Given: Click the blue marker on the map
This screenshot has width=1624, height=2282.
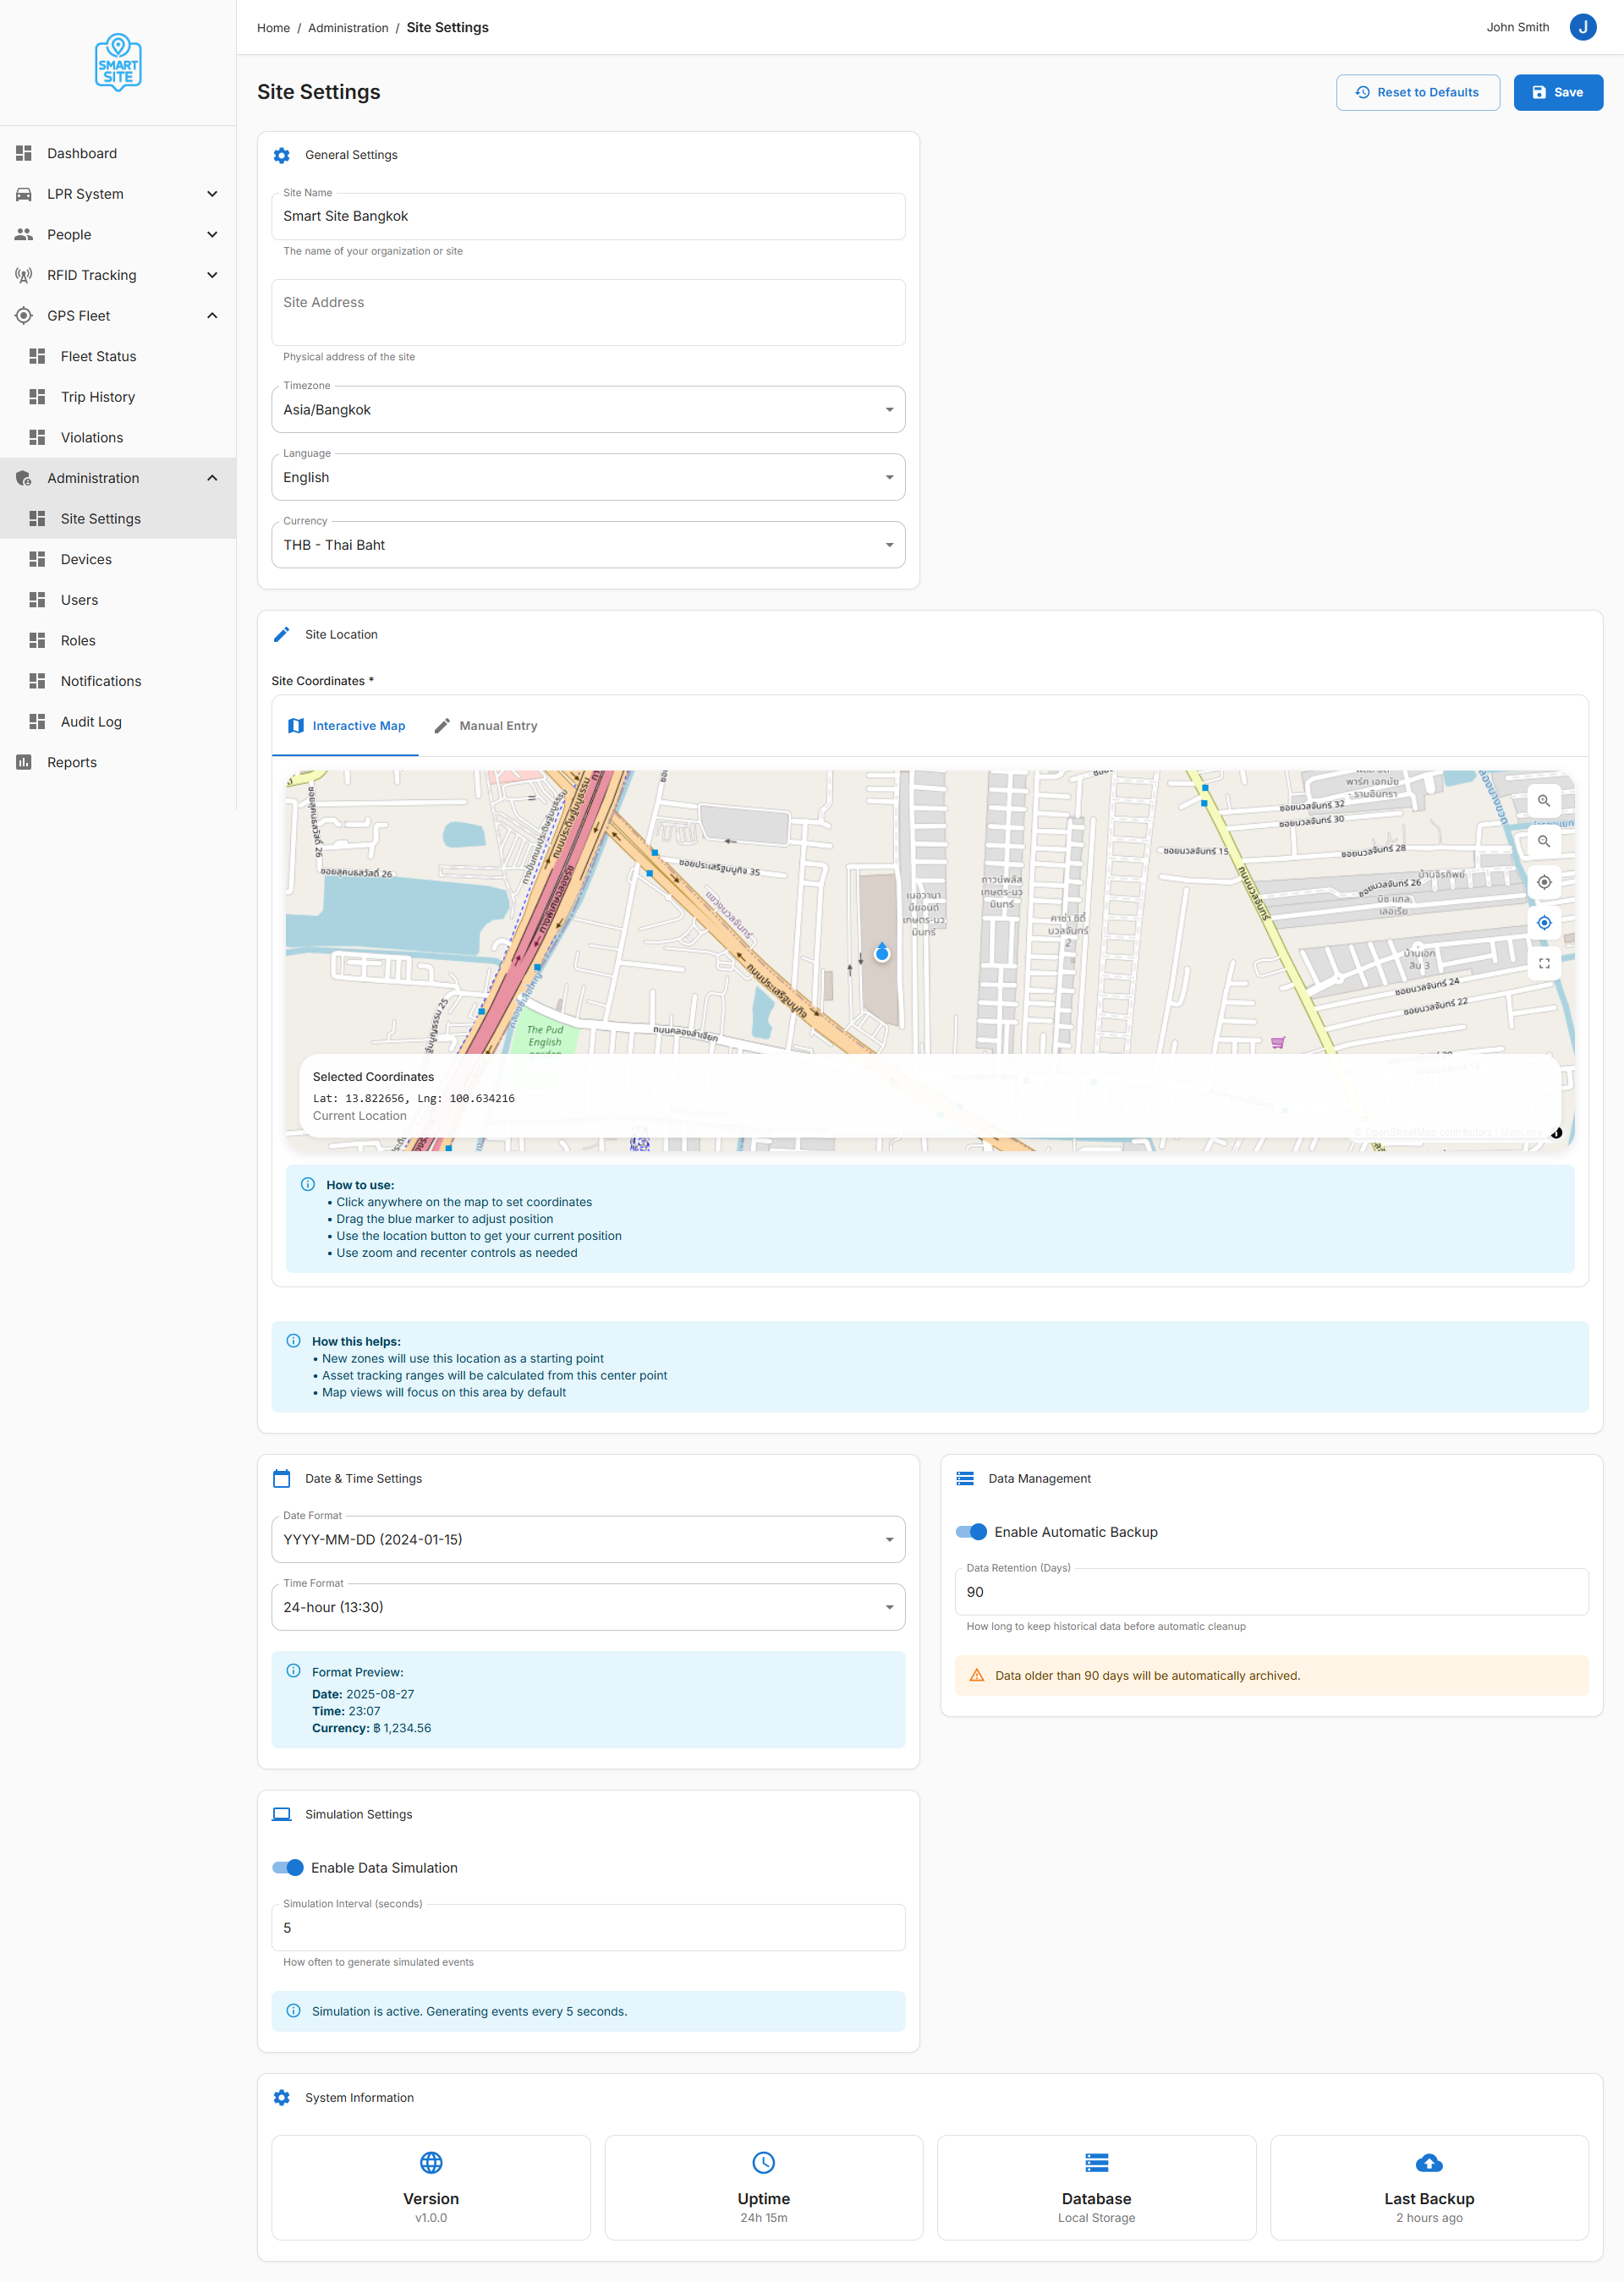Looking at the screenshot, I should [881, 952].
